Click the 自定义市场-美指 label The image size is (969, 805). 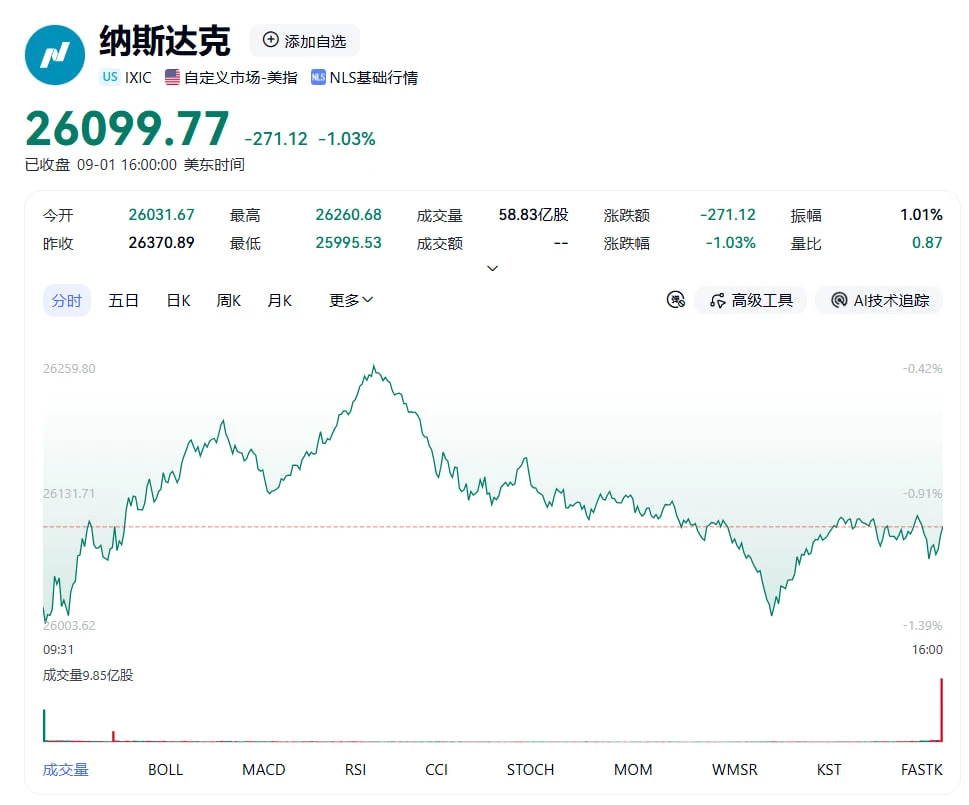tap(240, 77)
